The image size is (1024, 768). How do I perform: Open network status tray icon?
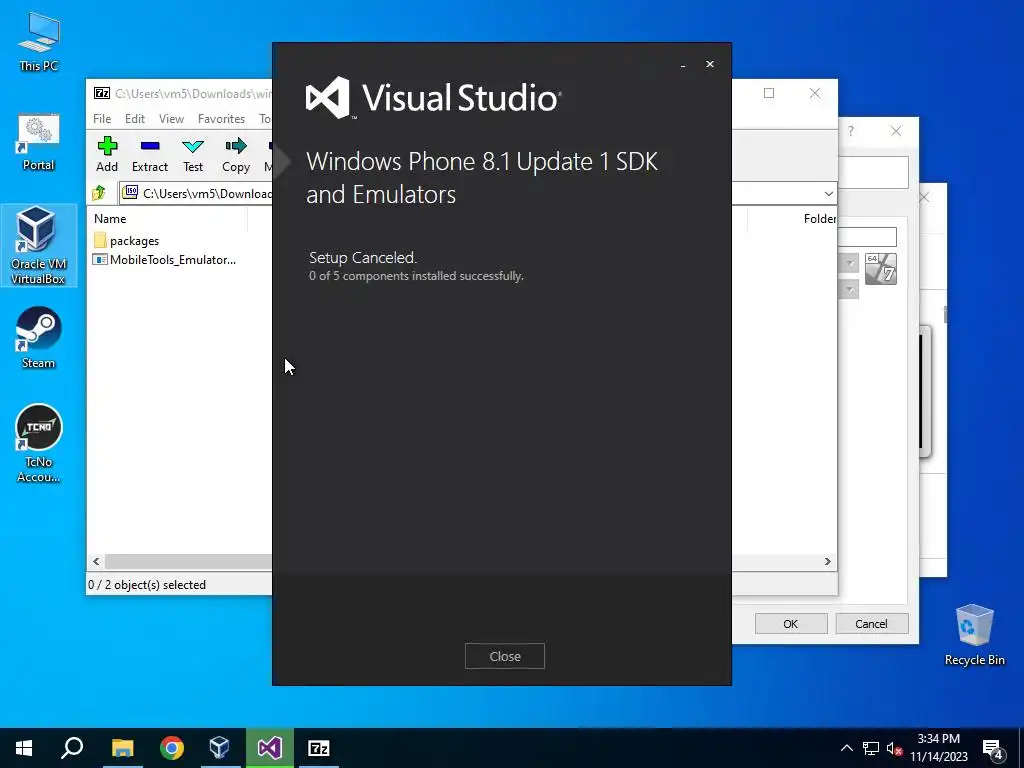(871, 748)
